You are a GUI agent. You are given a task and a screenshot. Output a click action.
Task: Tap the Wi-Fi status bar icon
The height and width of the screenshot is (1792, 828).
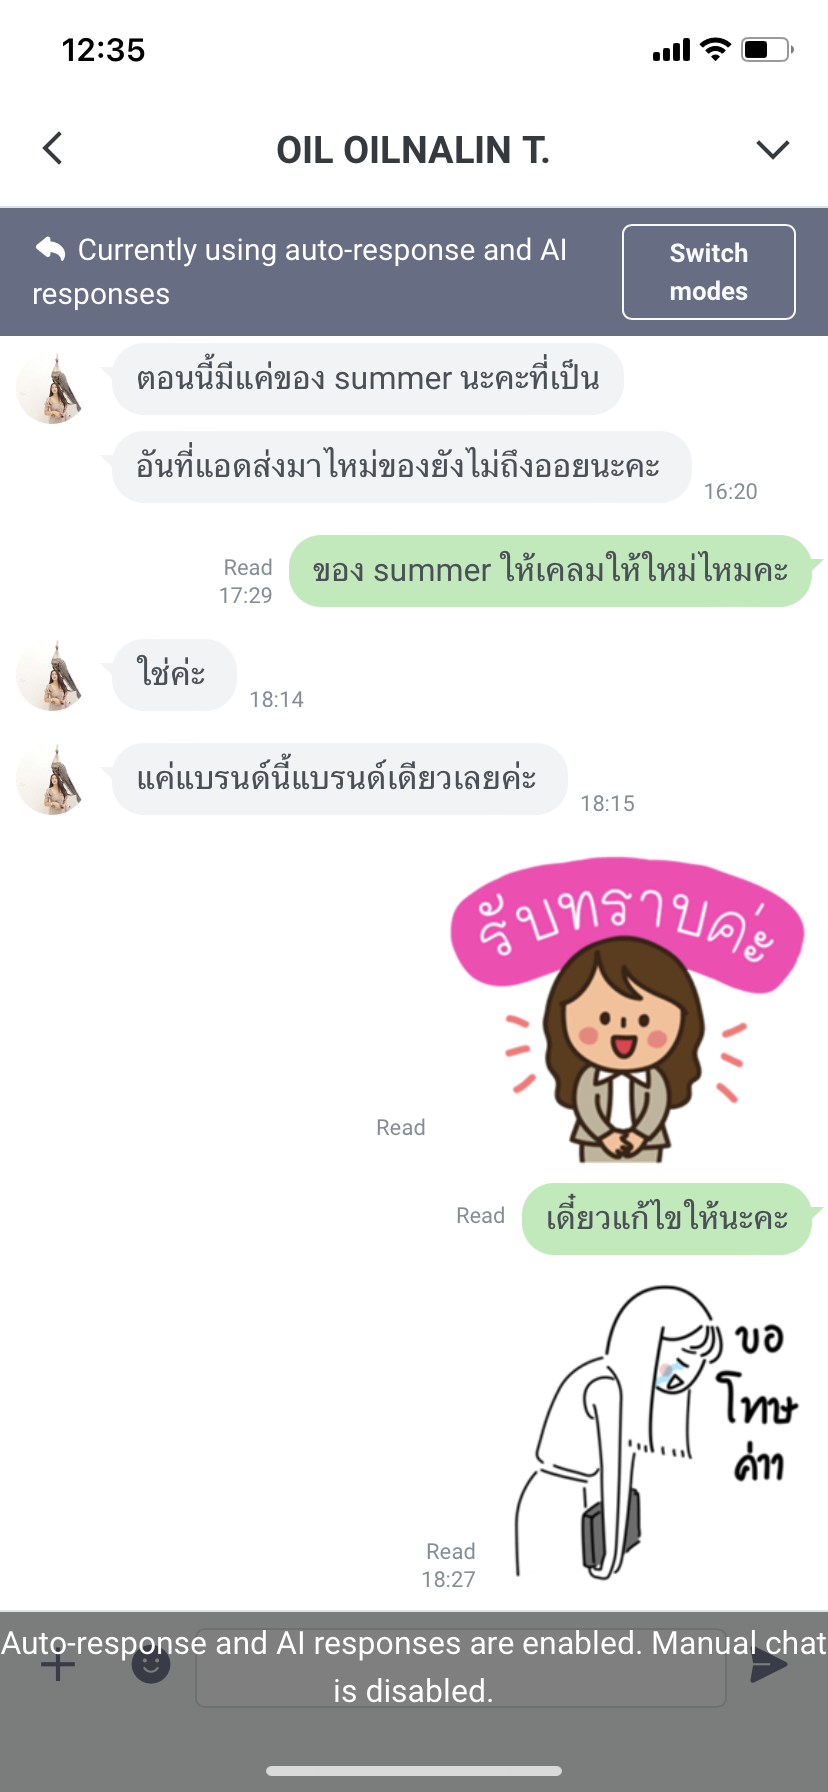point(716,49)
